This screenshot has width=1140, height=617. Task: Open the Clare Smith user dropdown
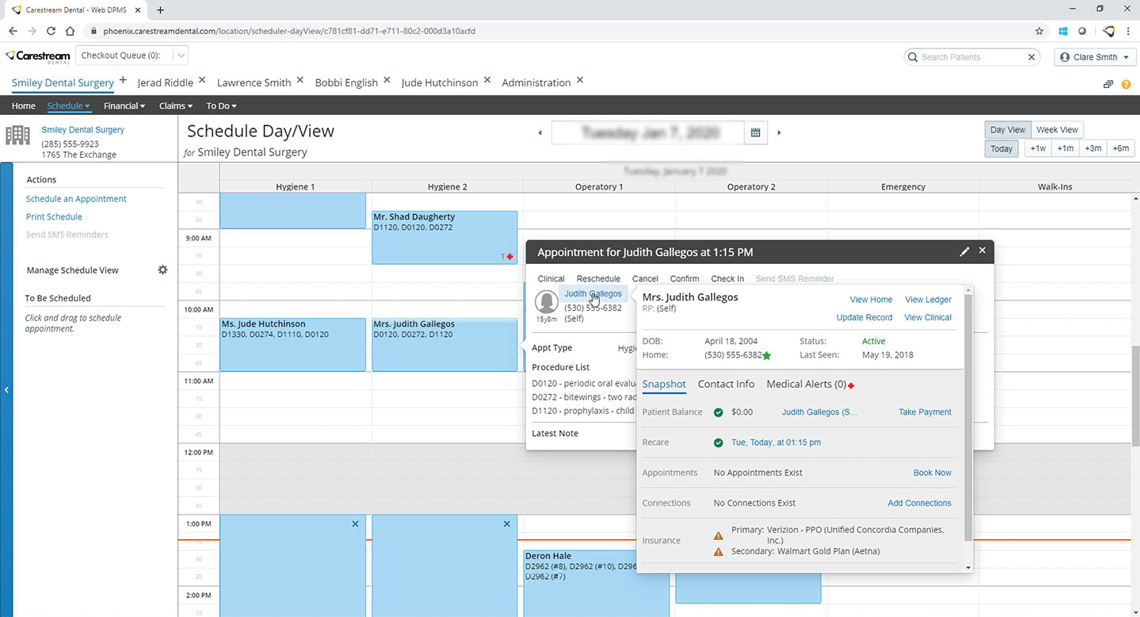pos(1094,57)
